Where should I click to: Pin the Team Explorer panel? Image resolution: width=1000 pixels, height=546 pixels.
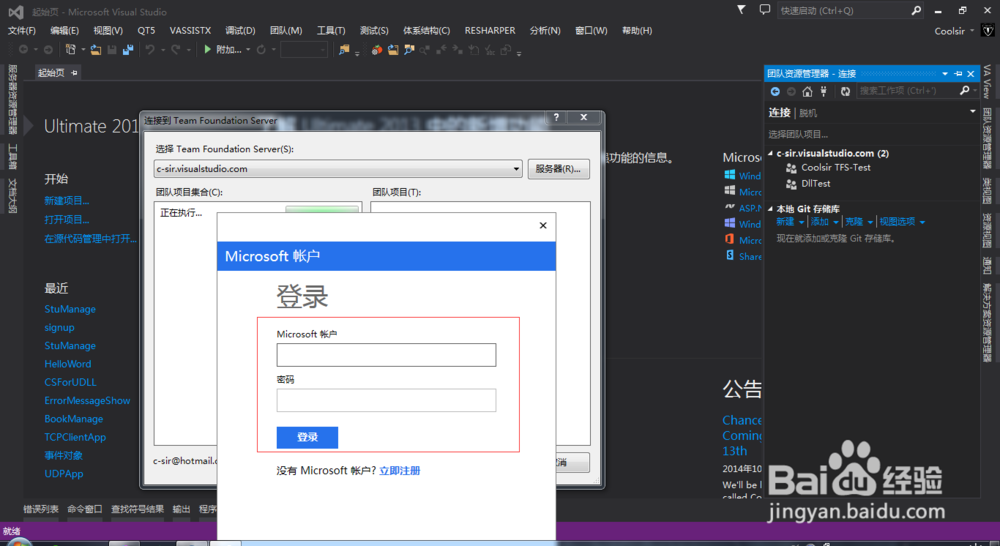tap(958, 74)
